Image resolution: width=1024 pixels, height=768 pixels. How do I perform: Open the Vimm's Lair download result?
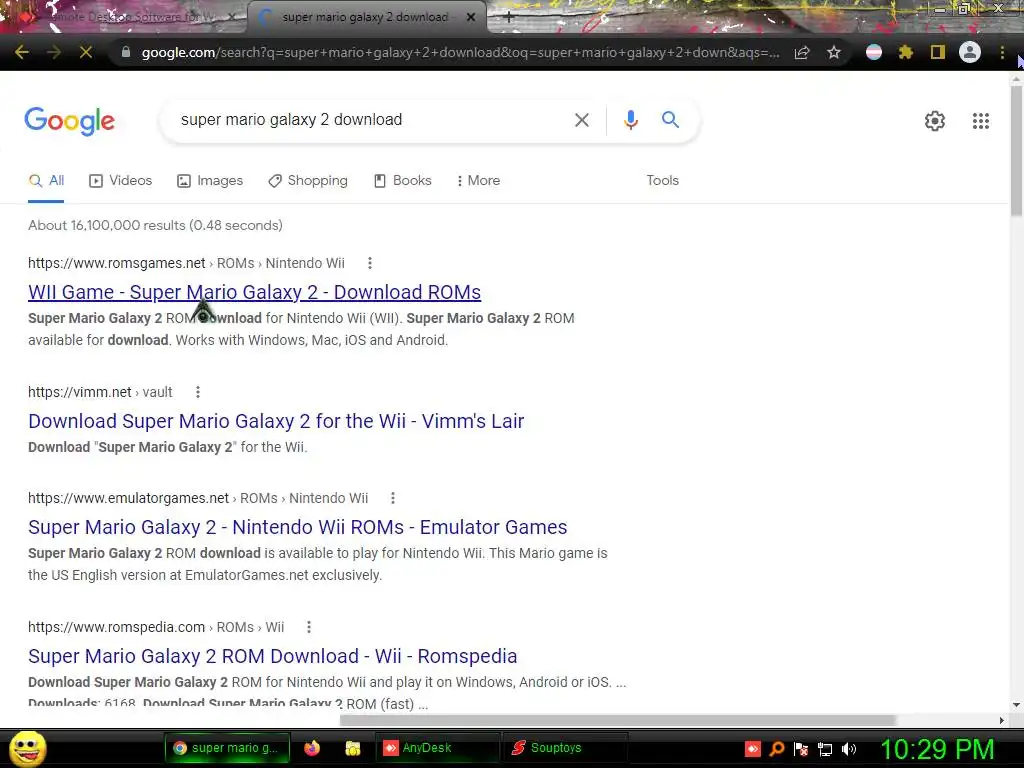[276, 421]
